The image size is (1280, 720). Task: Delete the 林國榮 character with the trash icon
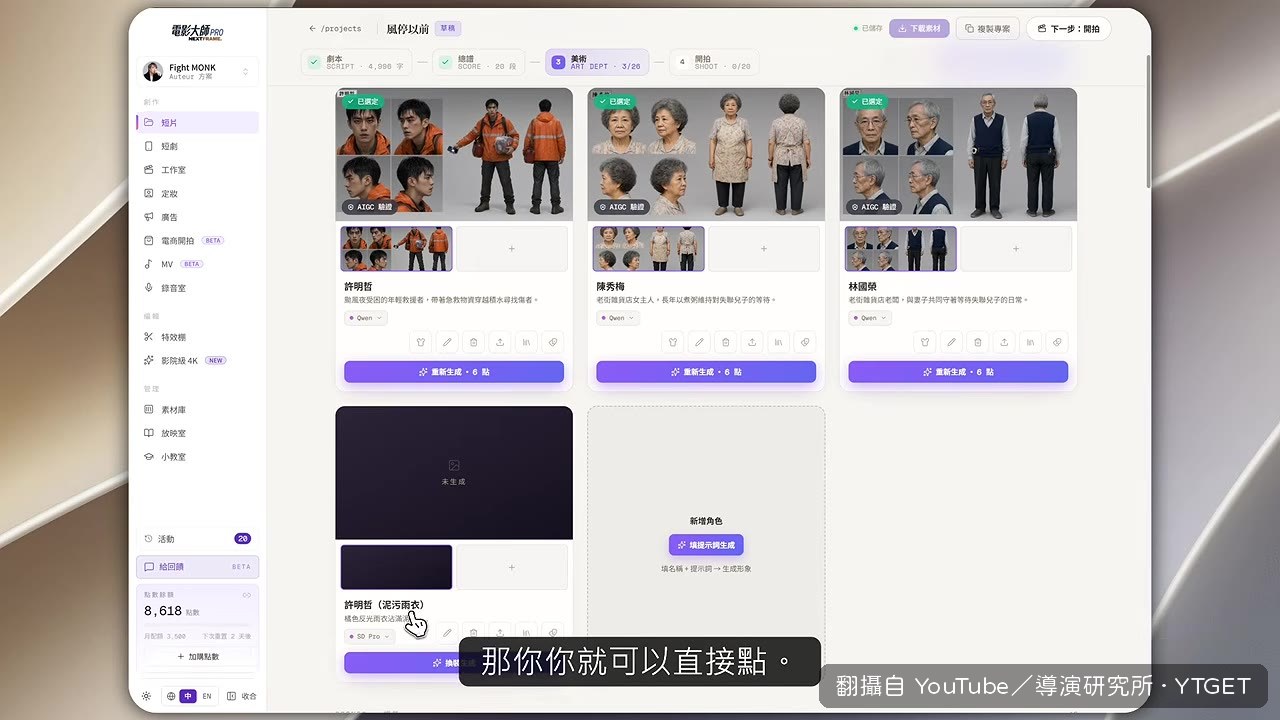[x=978, y=342]
